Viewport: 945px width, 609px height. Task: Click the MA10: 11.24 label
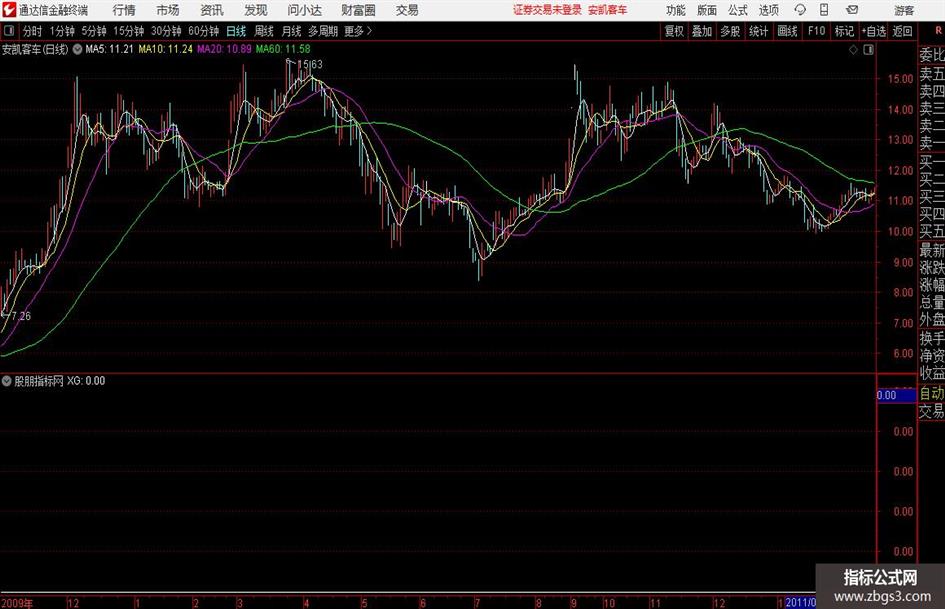[166, 49]
